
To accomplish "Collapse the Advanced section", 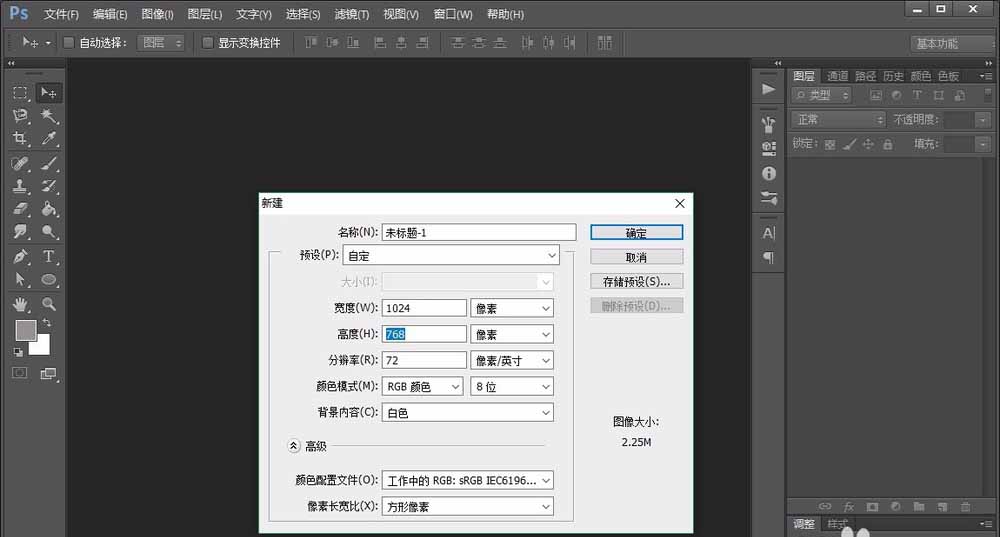I will [293, 446].
